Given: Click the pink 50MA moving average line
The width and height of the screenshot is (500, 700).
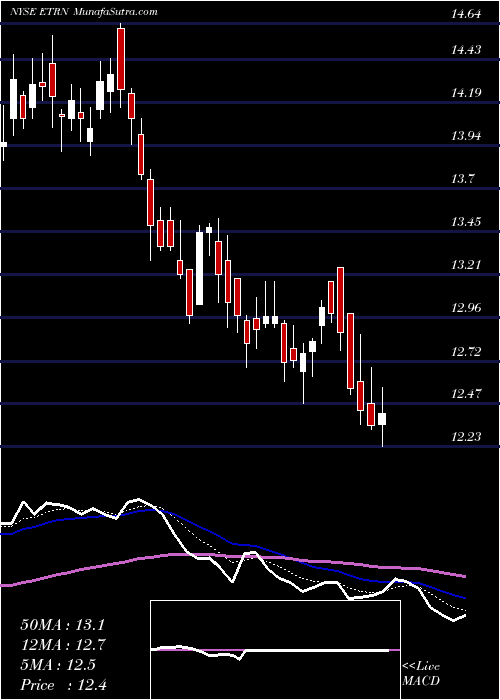Looking at the screenshot, I should coord(232,557).
